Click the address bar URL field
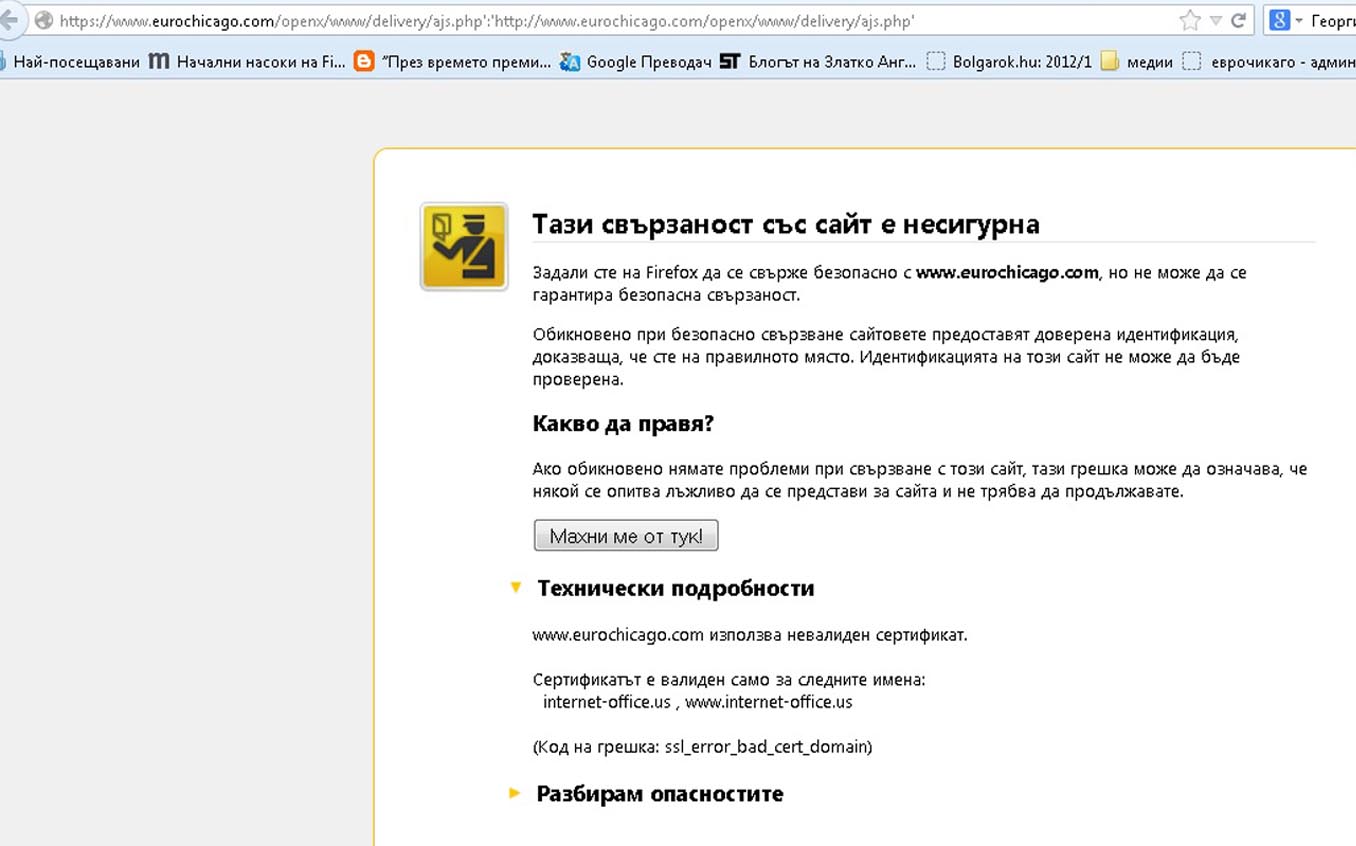 click(600, 20)
